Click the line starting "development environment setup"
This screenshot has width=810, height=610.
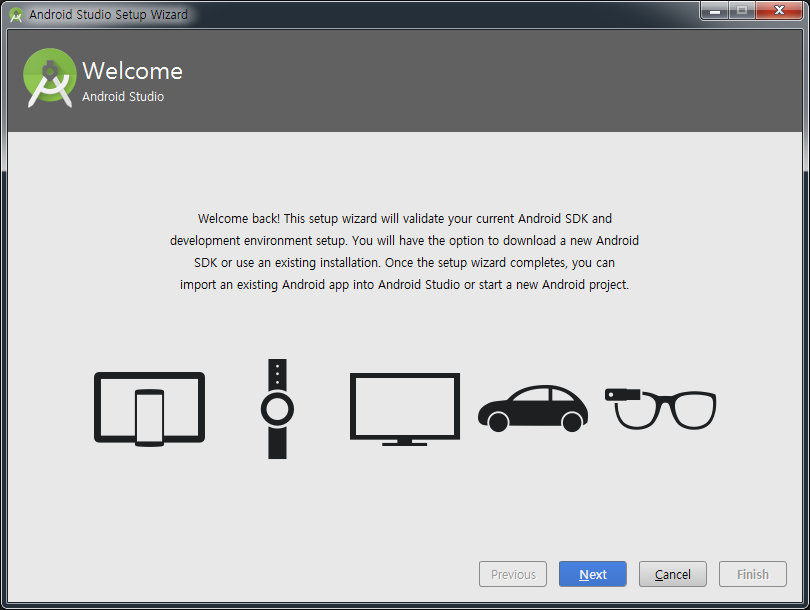(404, 241)
